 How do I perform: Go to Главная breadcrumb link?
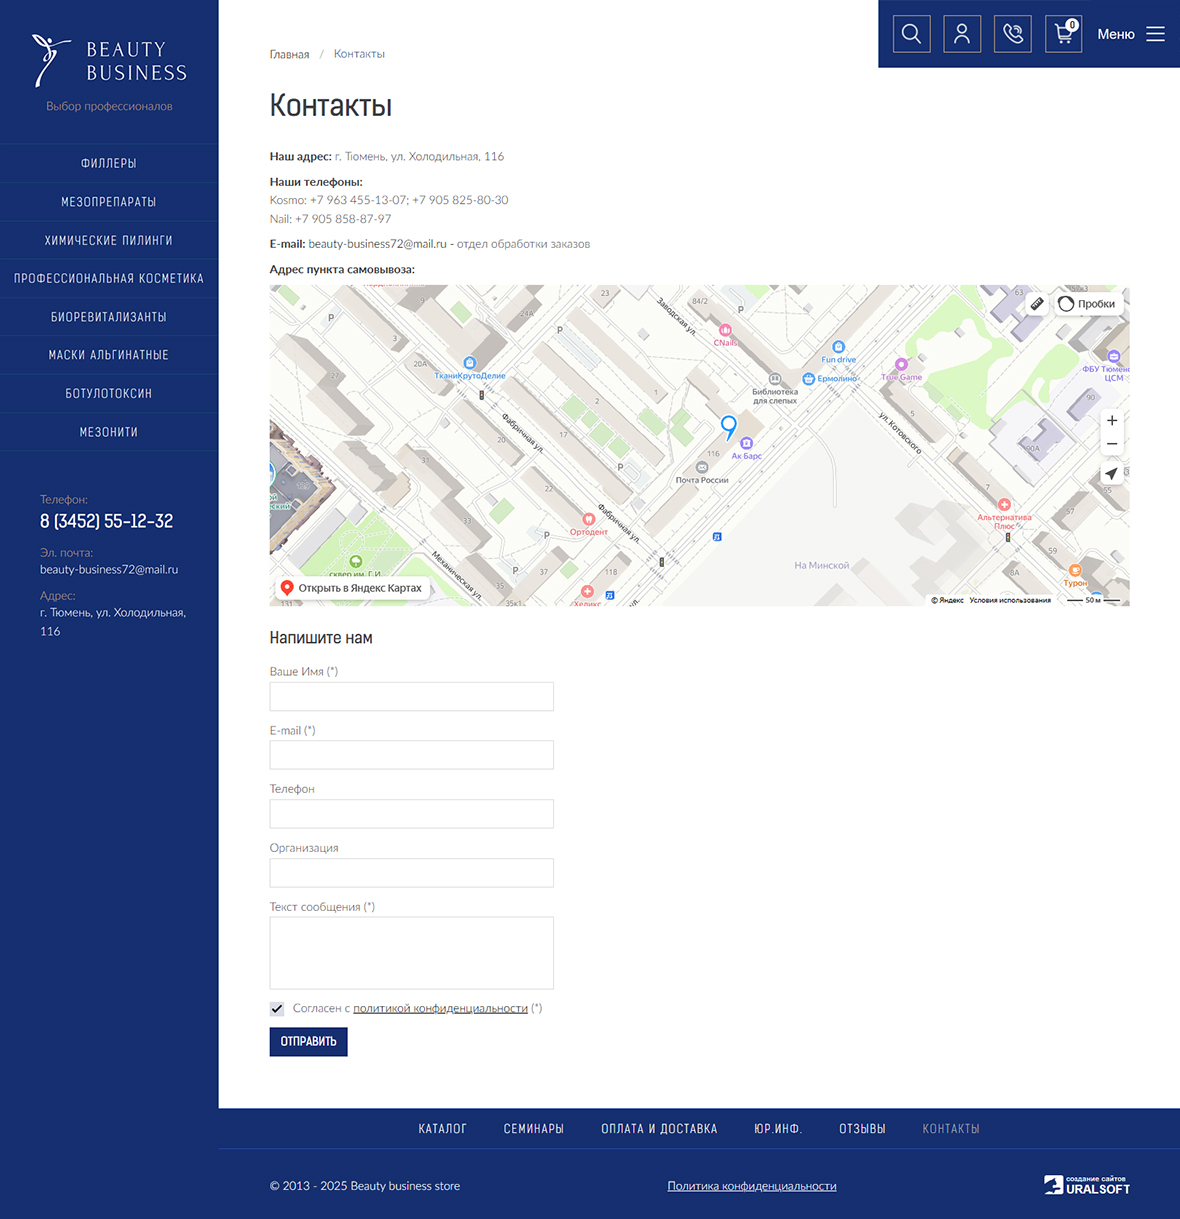tap(289, 55)
